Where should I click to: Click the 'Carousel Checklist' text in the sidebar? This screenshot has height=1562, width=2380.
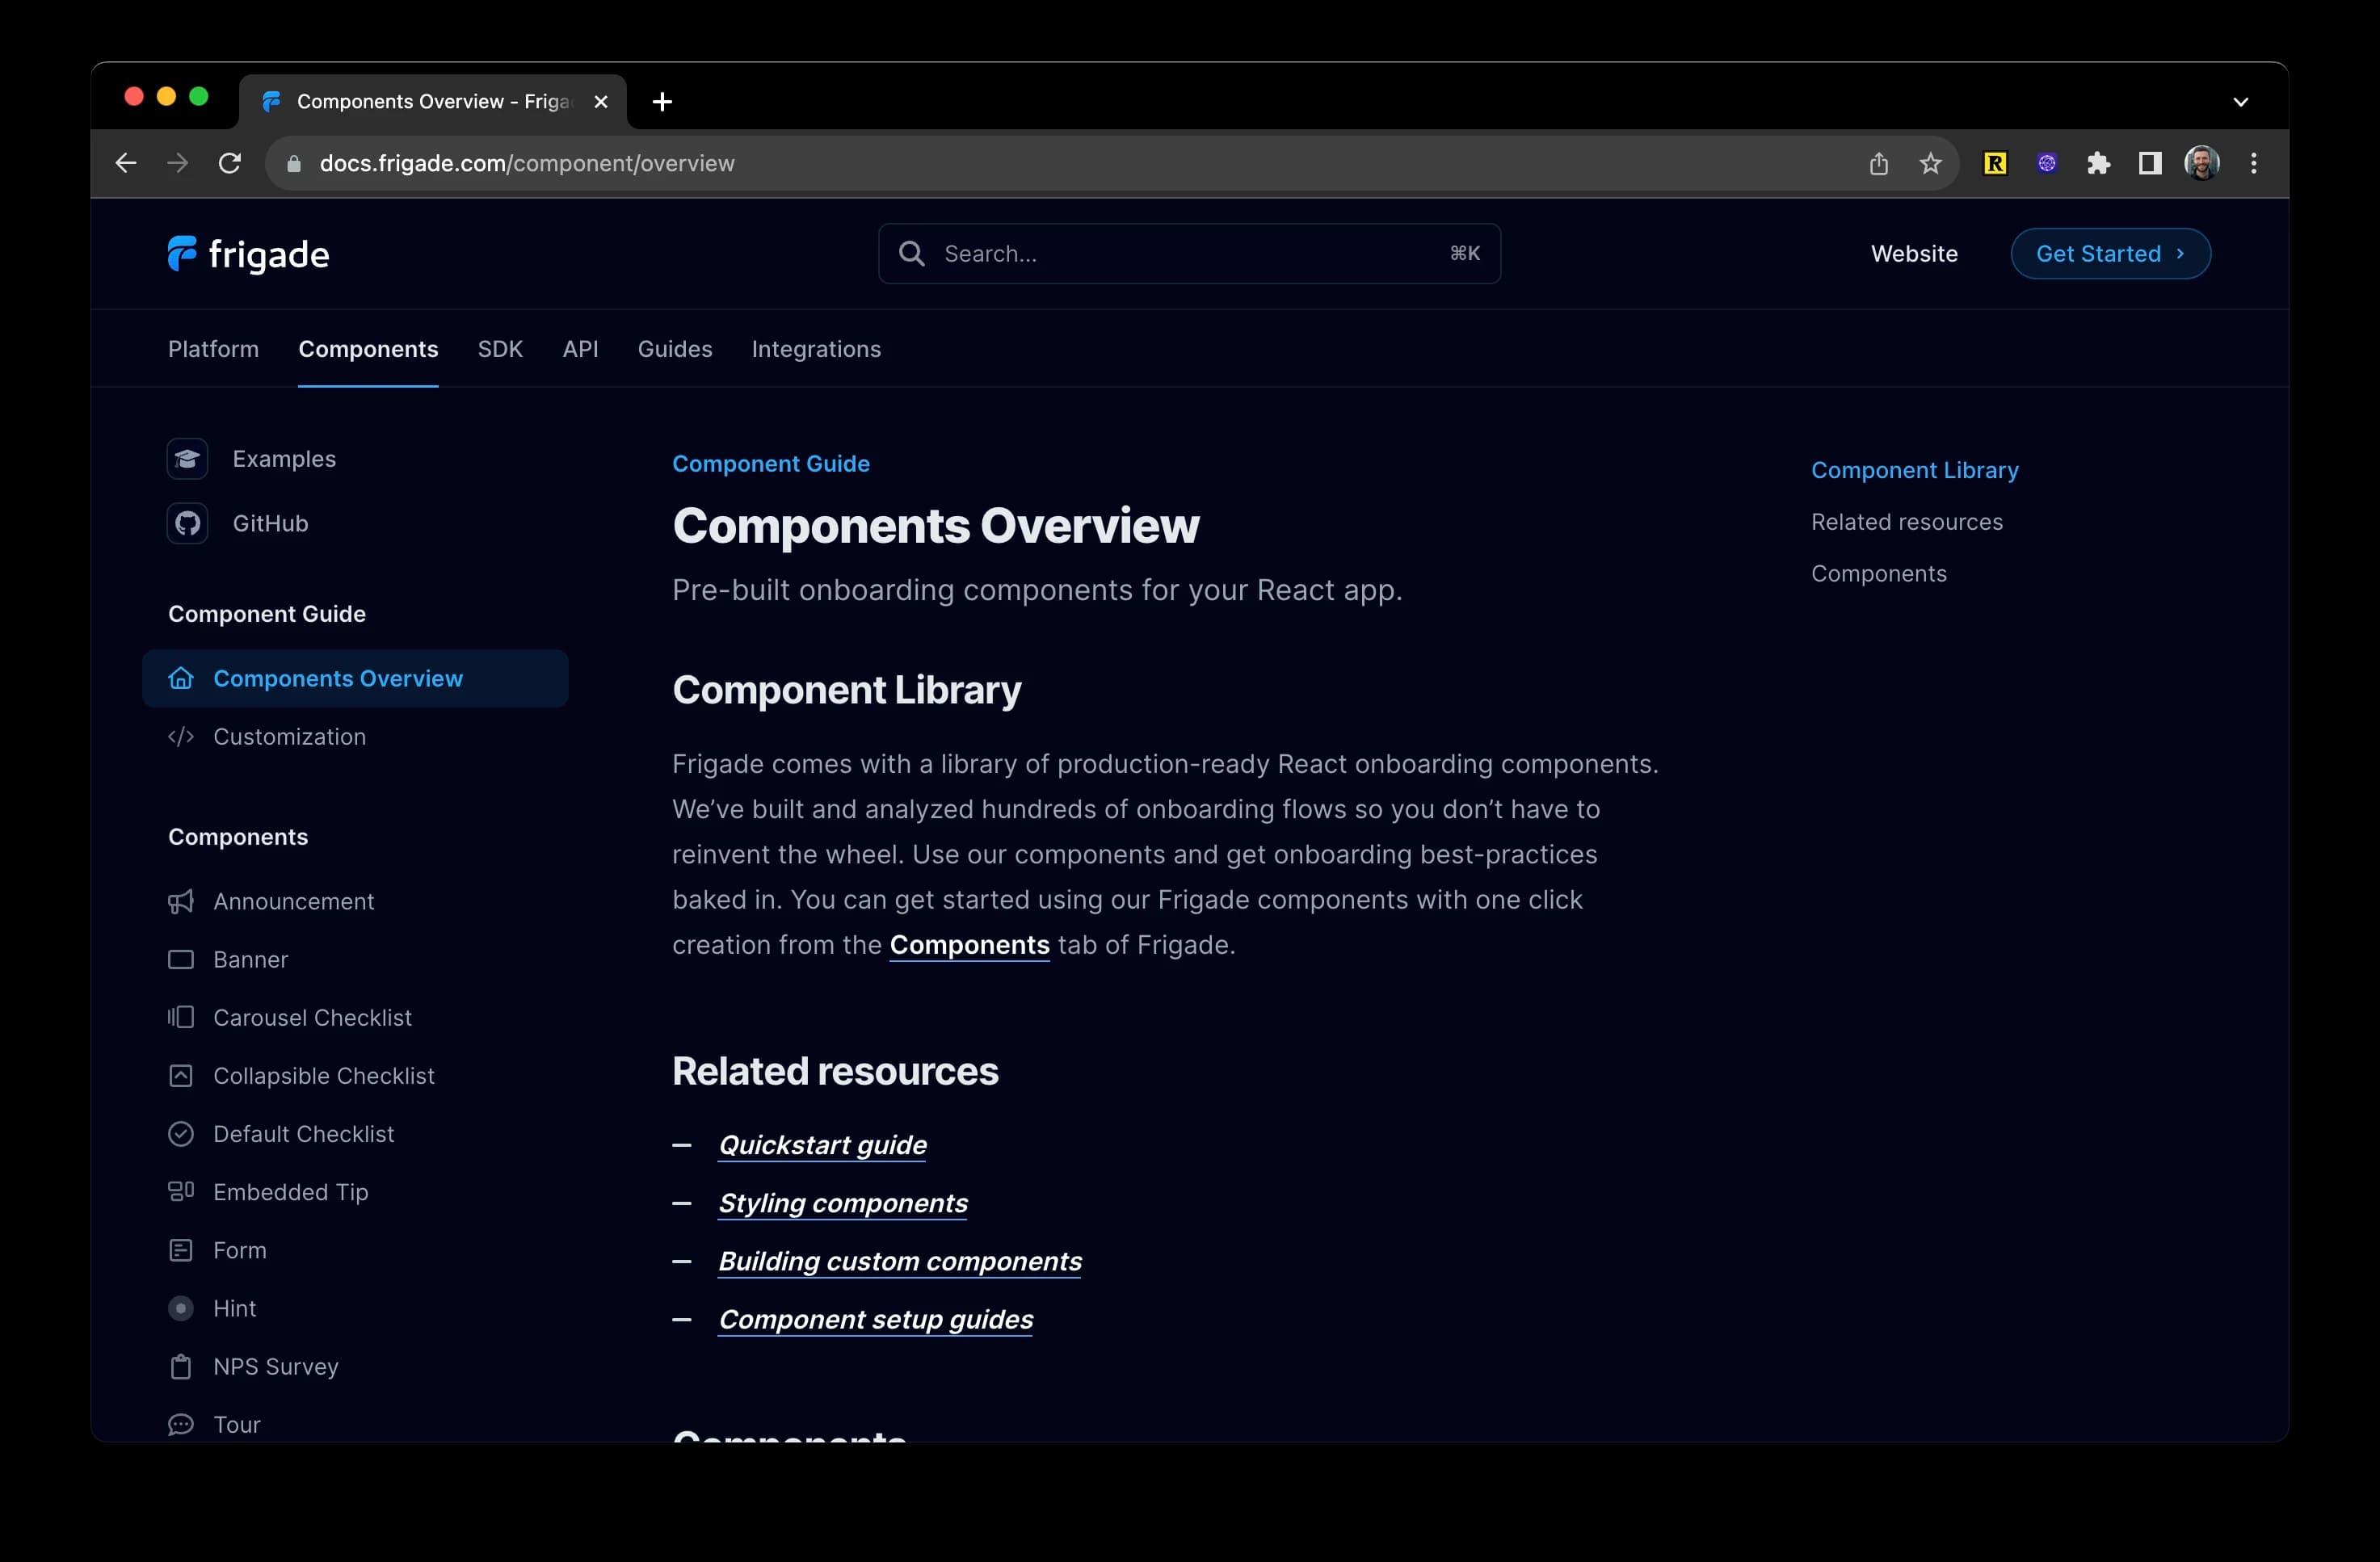(312, 1017)
